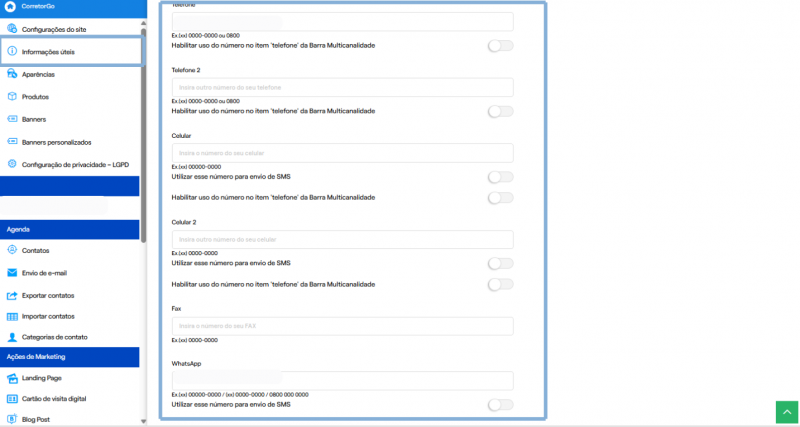Click the green back-to-top arrow button
The height and width of the screenshot is (427, 800).
(x=787, y=412)
